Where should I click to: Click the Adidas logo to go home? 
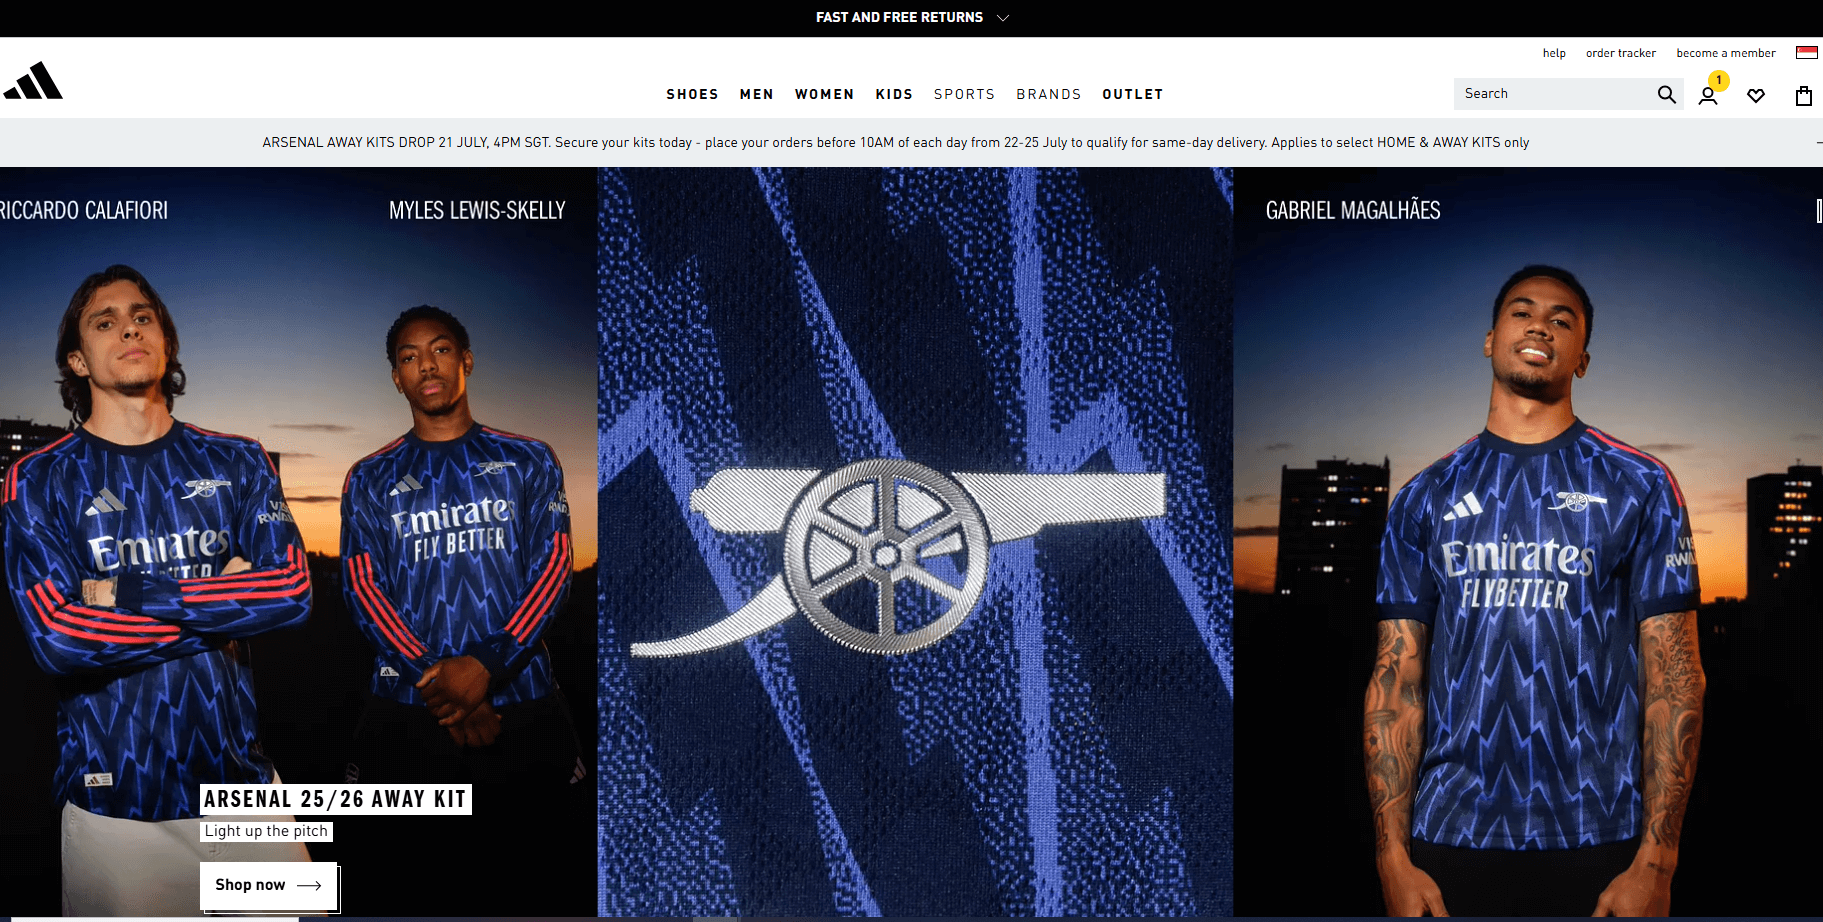click(33, 82)
